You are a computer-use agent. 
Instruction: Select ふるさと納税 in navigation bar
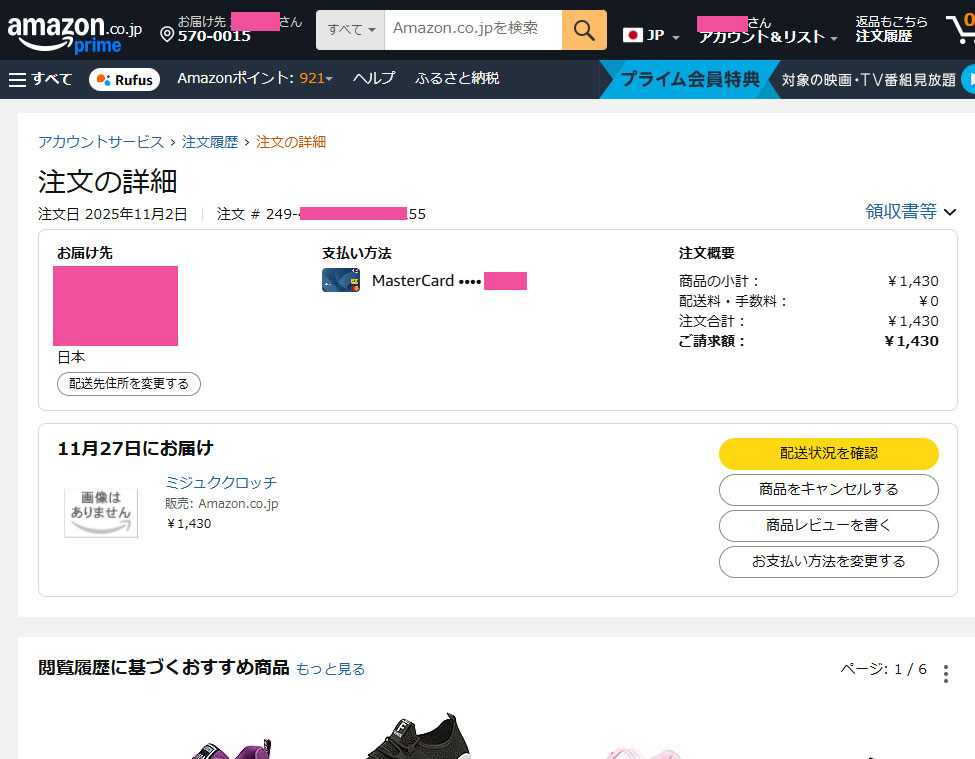coord(457,78)
